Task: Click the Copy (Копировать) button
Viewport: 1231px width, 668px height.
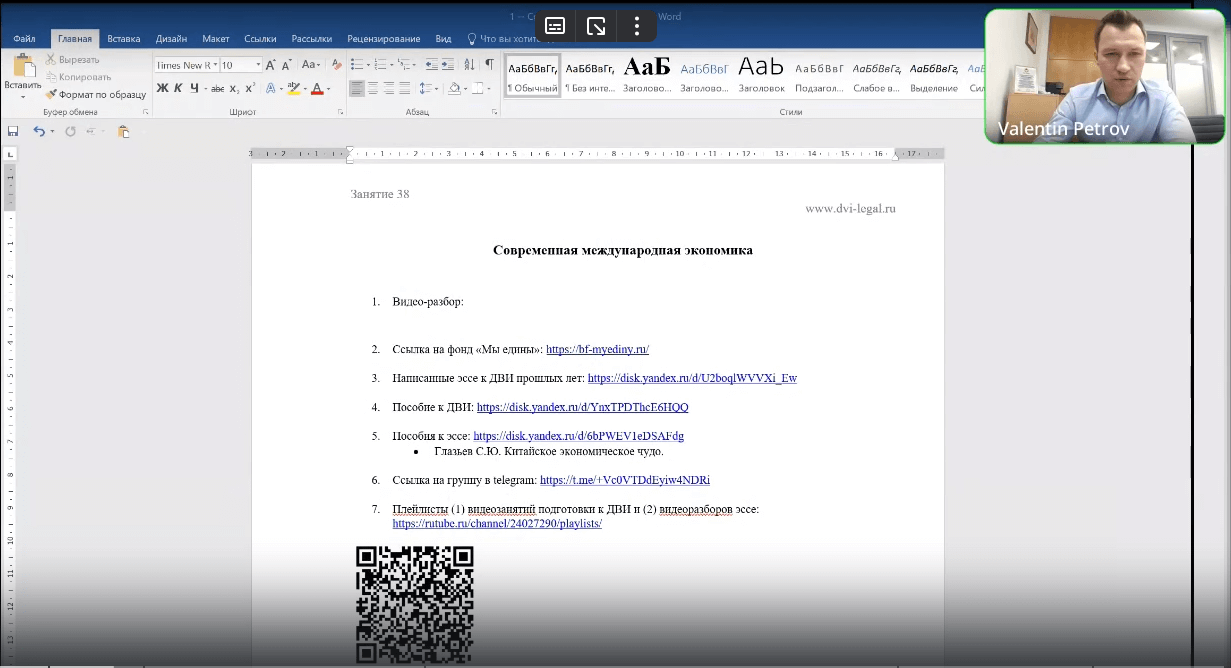Action: click(77, 77)
